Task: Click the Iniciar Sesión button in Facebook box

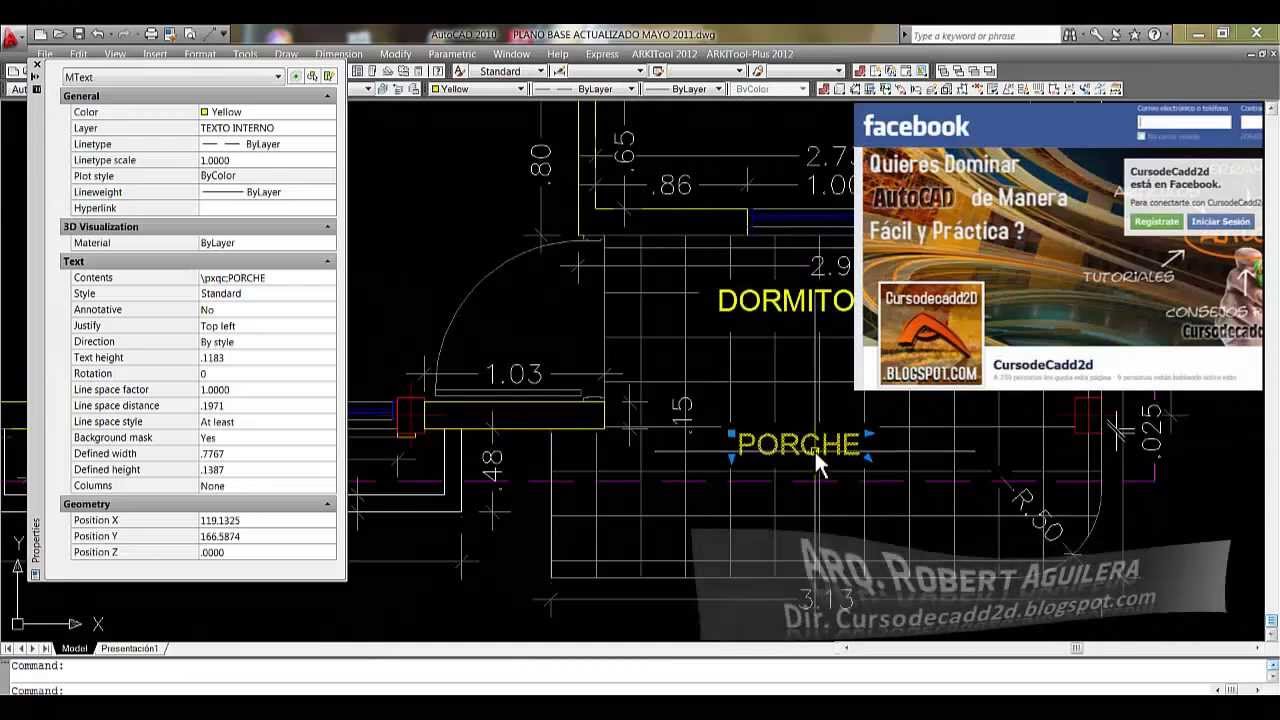Action: coord(1220,221)
